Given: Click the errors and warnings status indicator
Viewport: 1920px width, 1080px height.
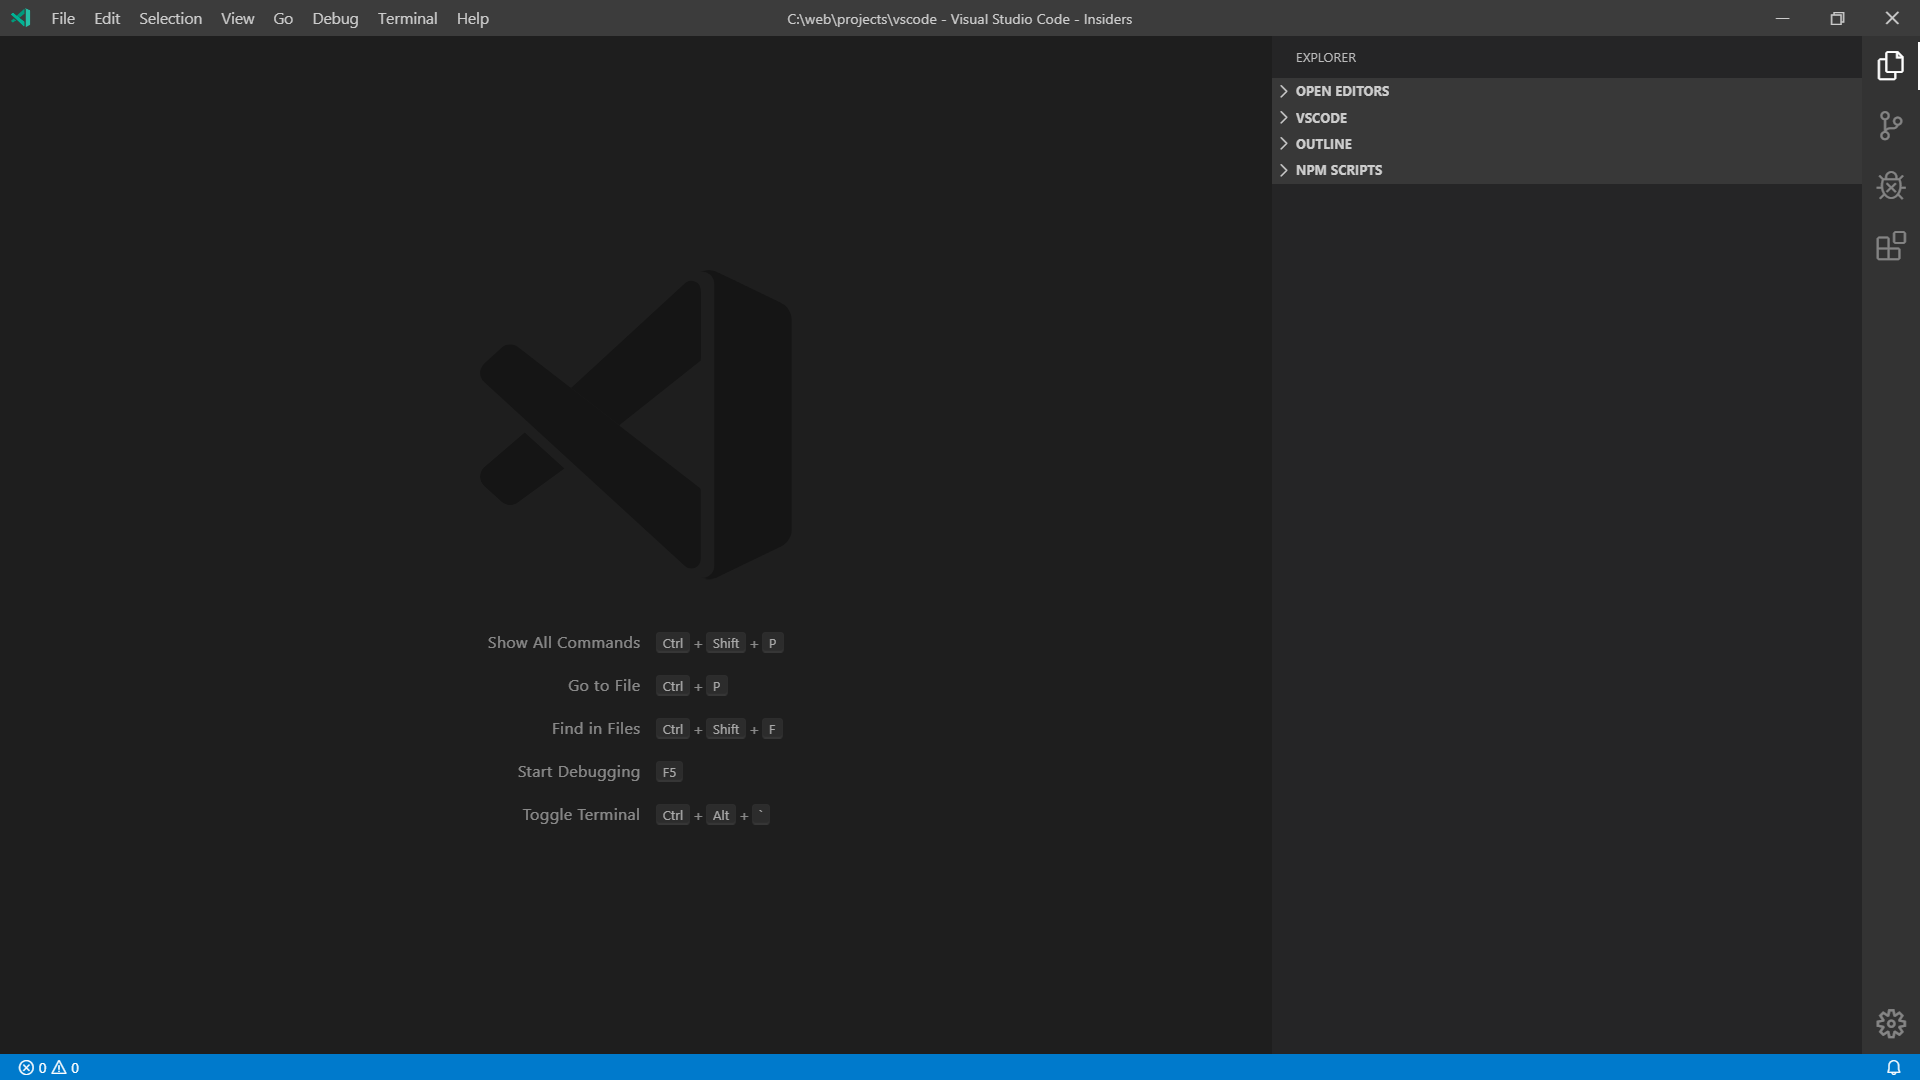Looking at the screenshot, I should 49,1067.
